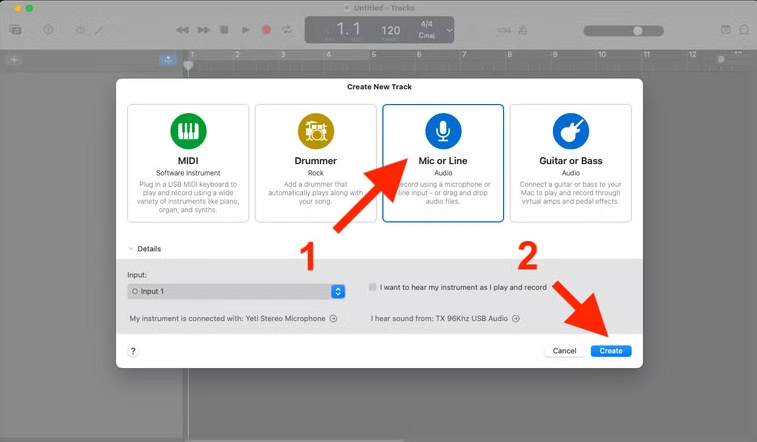This screenshot has width=757, height=442.
Task: Cancel the Create New Track dialog
Action: pyautogui.click(x=564, y=351)
